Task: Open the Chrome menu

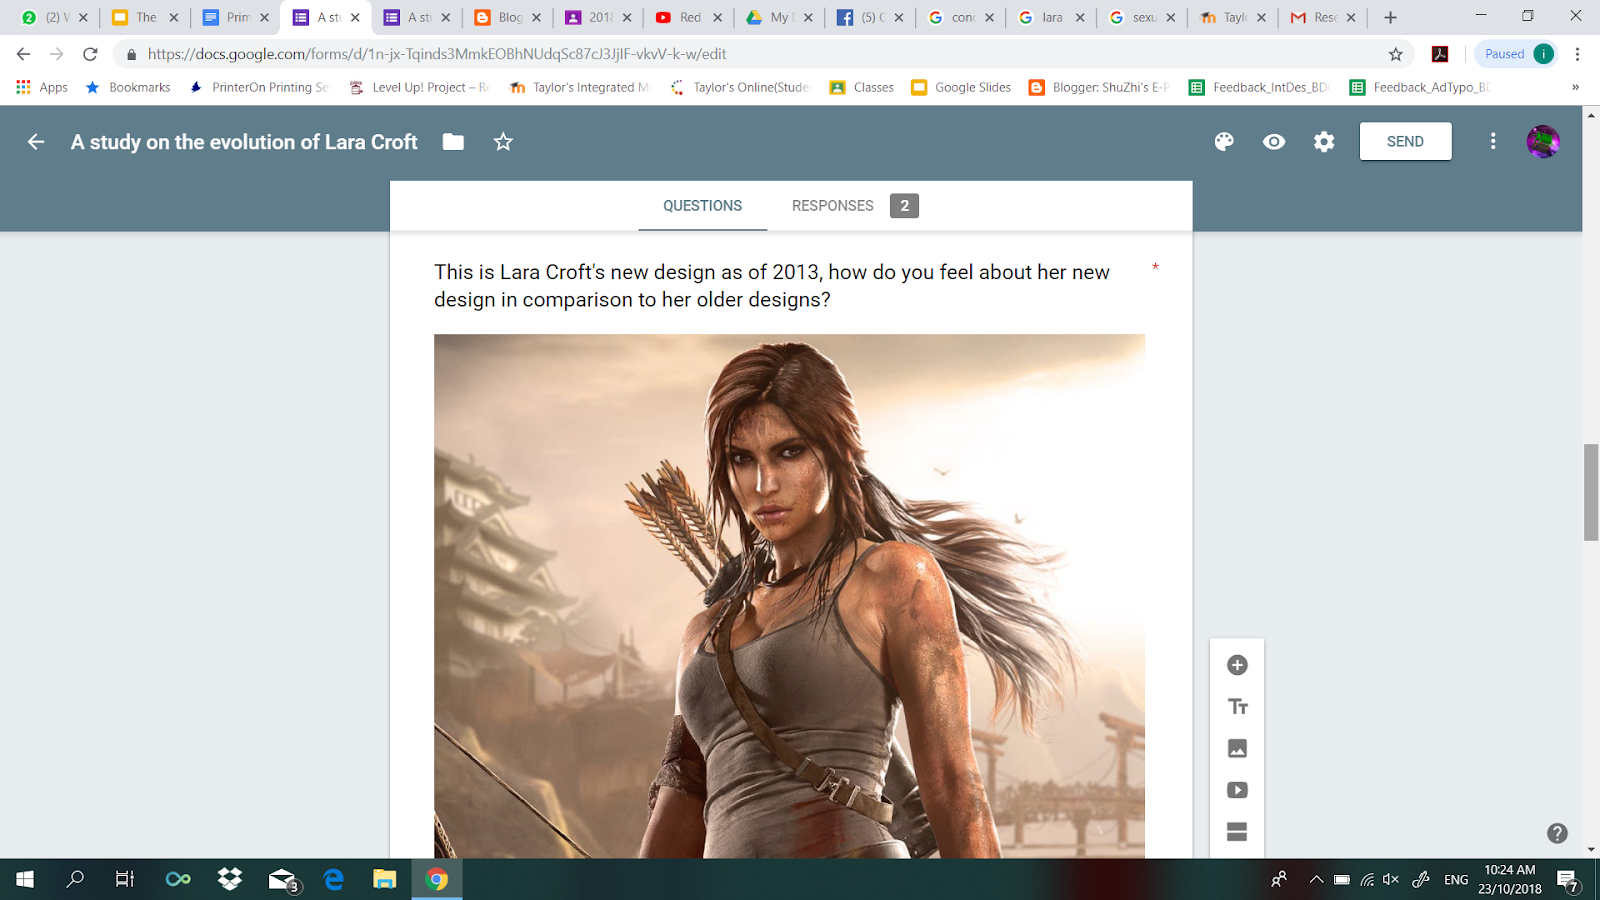Action: tap(1577, 54)
